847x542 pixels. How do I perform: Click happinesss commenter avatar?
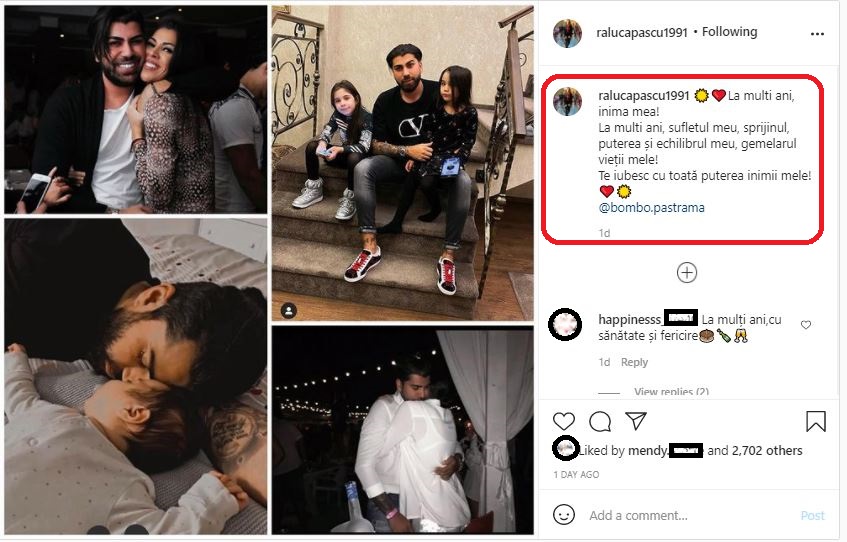(x=566, y=324)
